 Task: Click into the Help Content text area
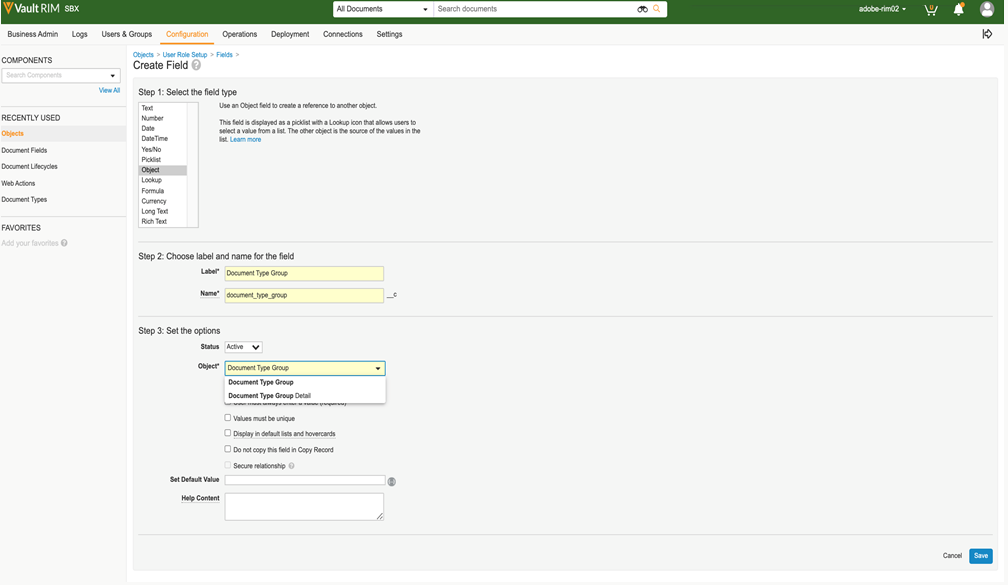[x=304, y=506]
